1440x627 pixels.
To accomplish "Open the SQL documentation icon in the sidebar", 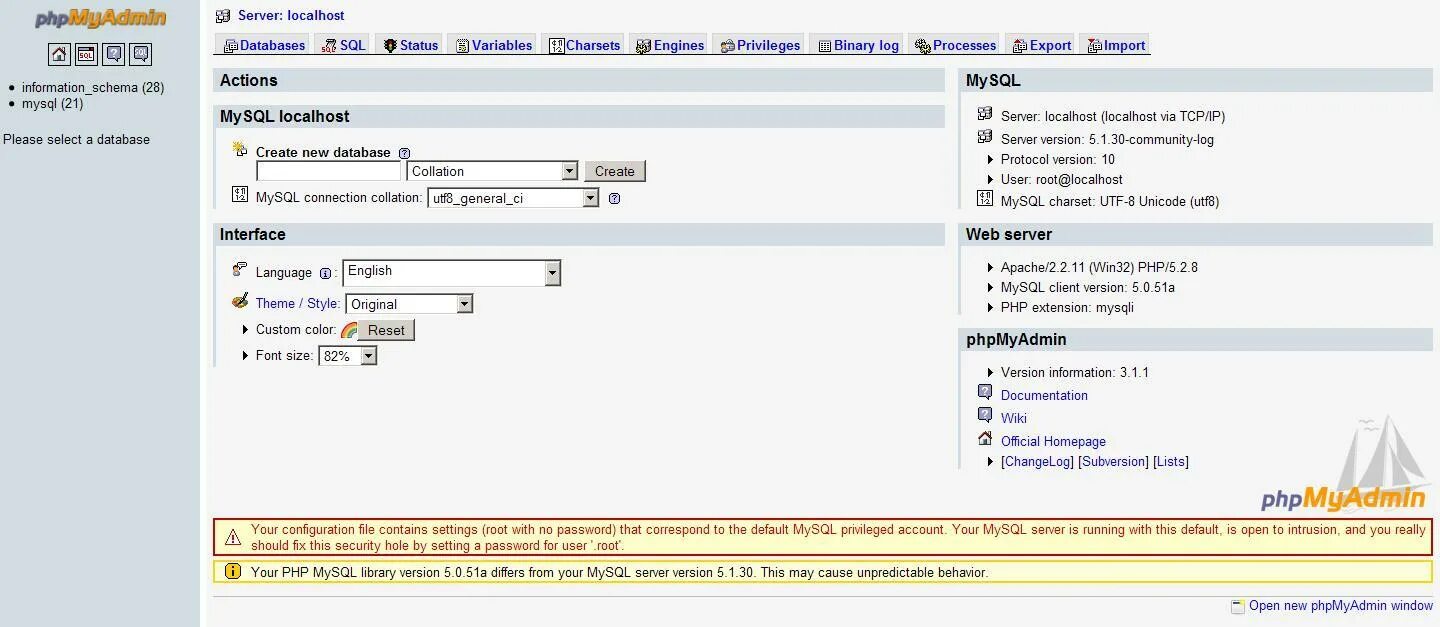I will click(141, 54).
